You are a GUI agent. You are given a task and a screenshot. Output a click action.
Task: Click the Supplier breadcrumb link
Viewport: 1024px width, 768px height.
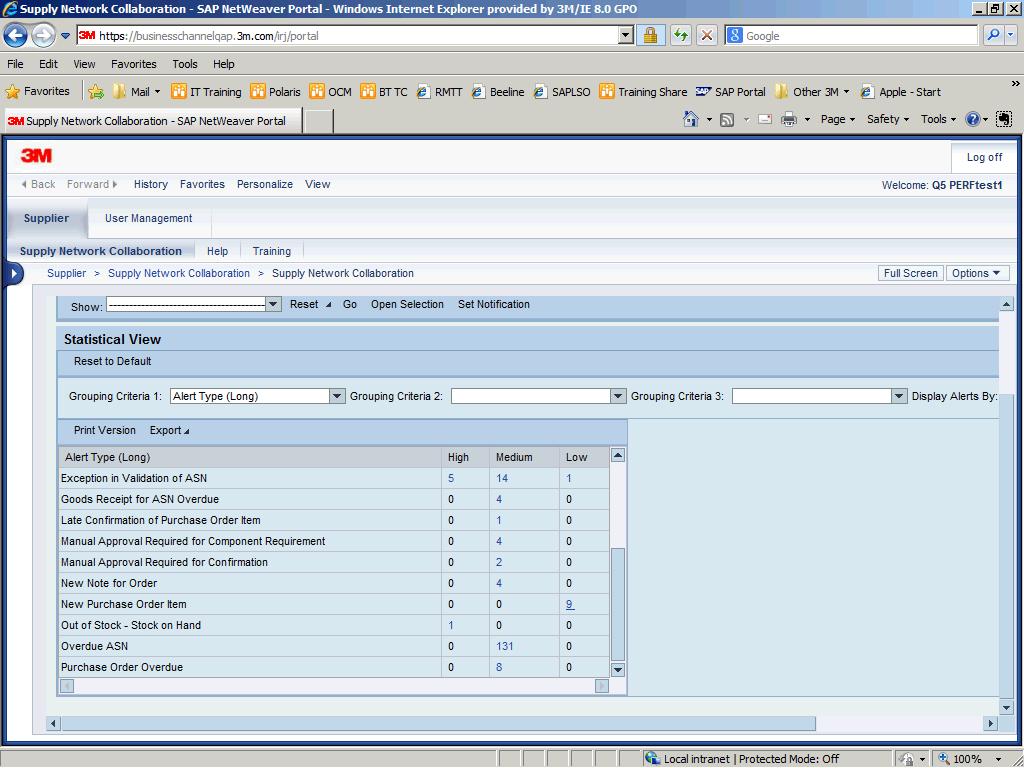[66, 274]
